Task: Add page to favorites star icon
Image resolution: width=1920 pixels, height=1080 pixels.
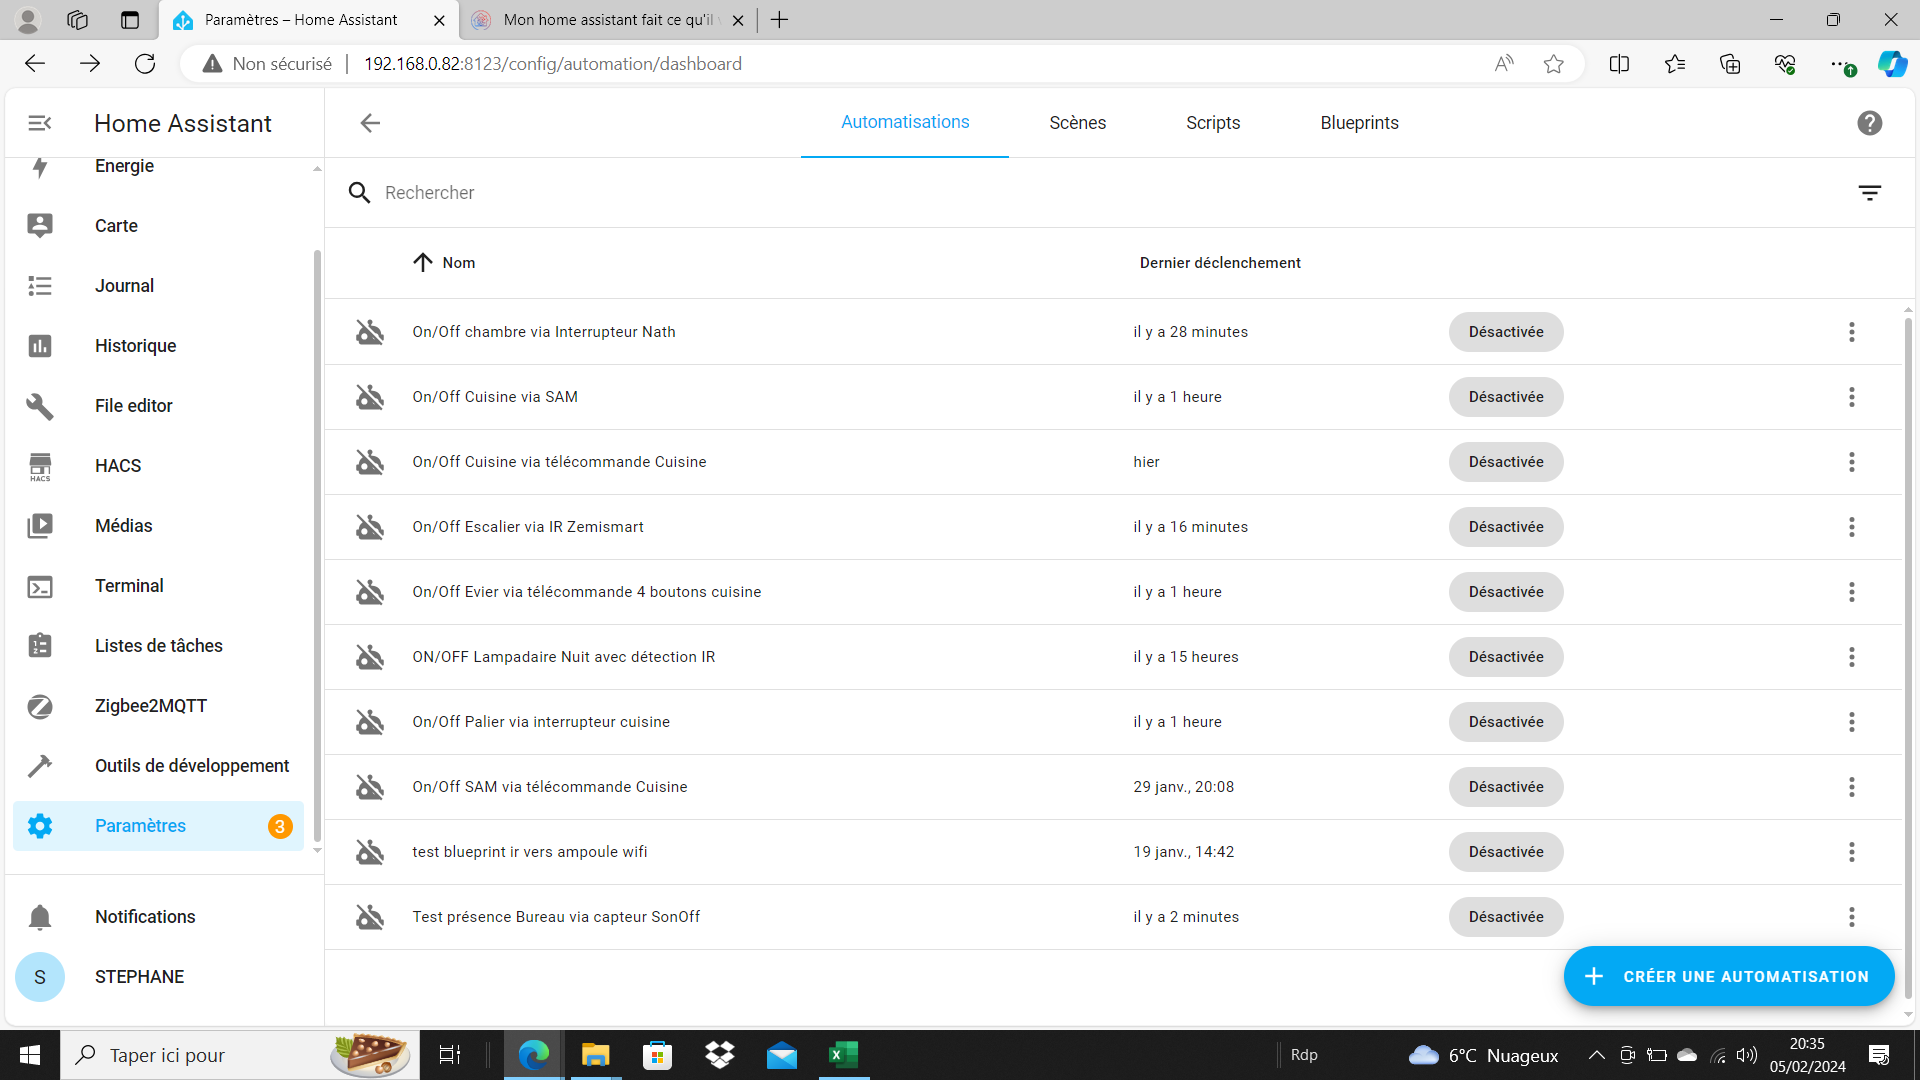Action: (x=1553, y=64)
